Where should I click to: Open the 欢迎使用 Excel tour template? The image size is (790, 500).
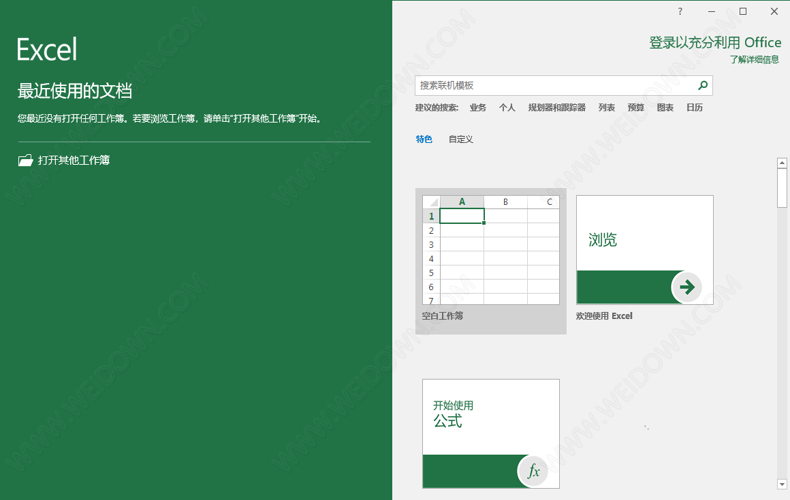645,250
